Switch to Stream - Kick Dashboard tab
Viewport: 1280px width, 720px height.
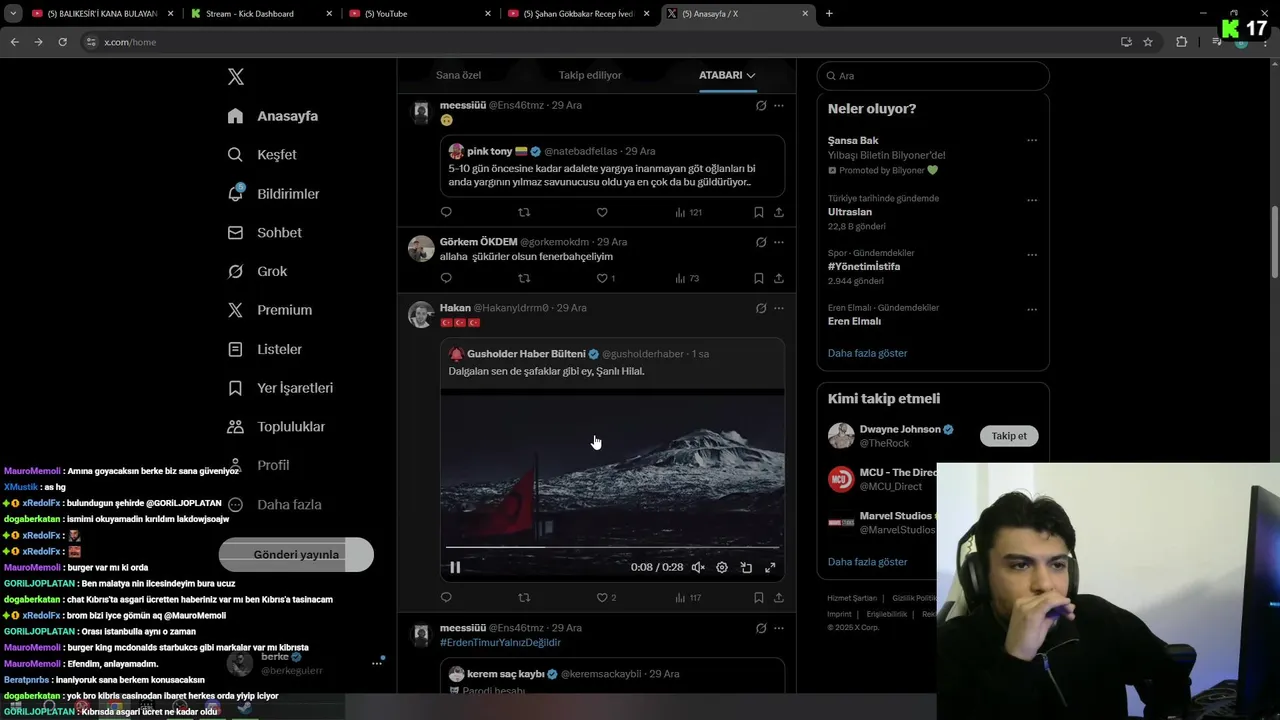click(x=260, y=14)
